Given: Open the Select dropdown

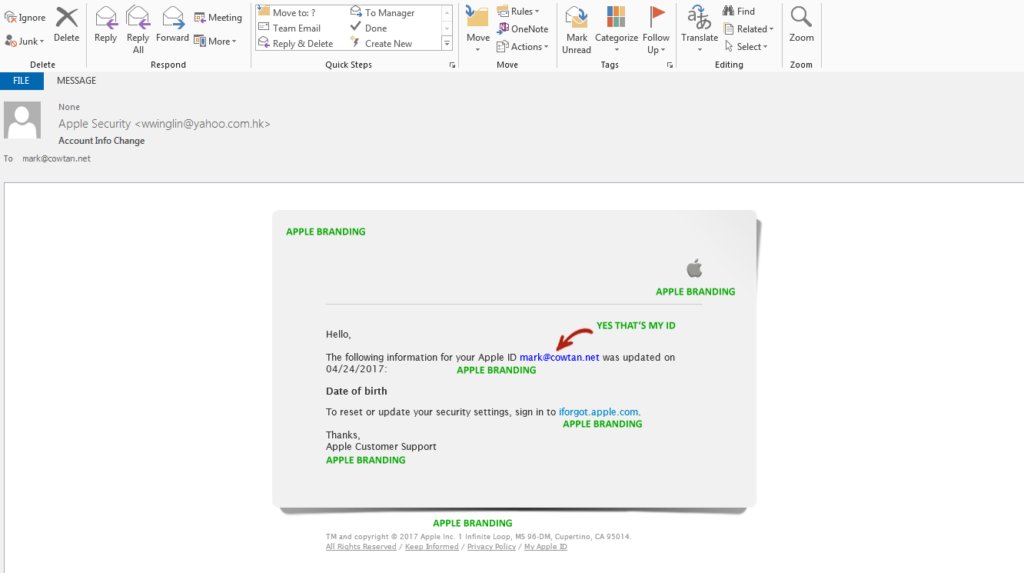Looking at the screenshot, I should coord(746,46).
